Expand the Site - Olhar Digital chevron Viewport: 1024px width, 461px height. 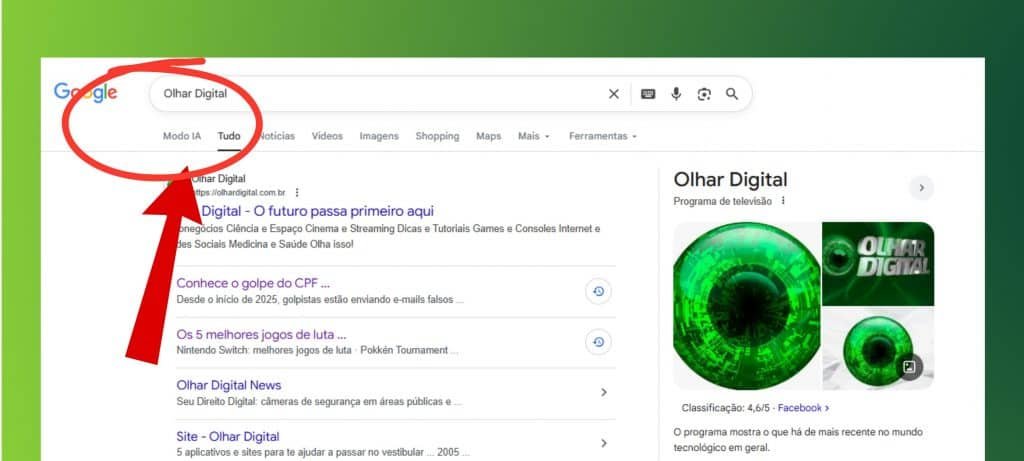tap(603, 443)
